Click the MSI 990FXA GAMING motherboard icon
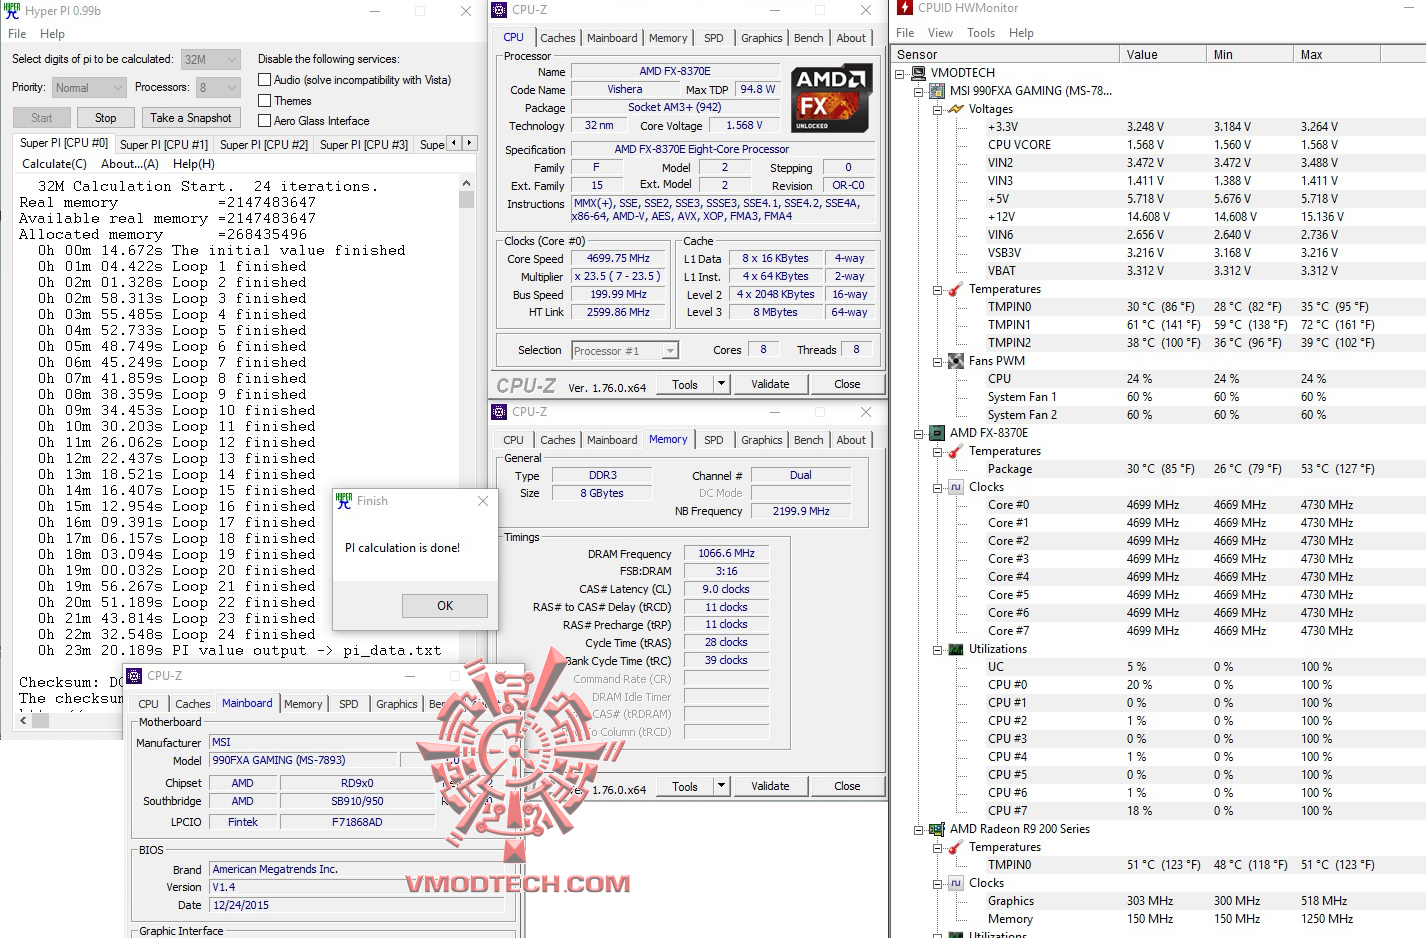 [x=937, y=91]
